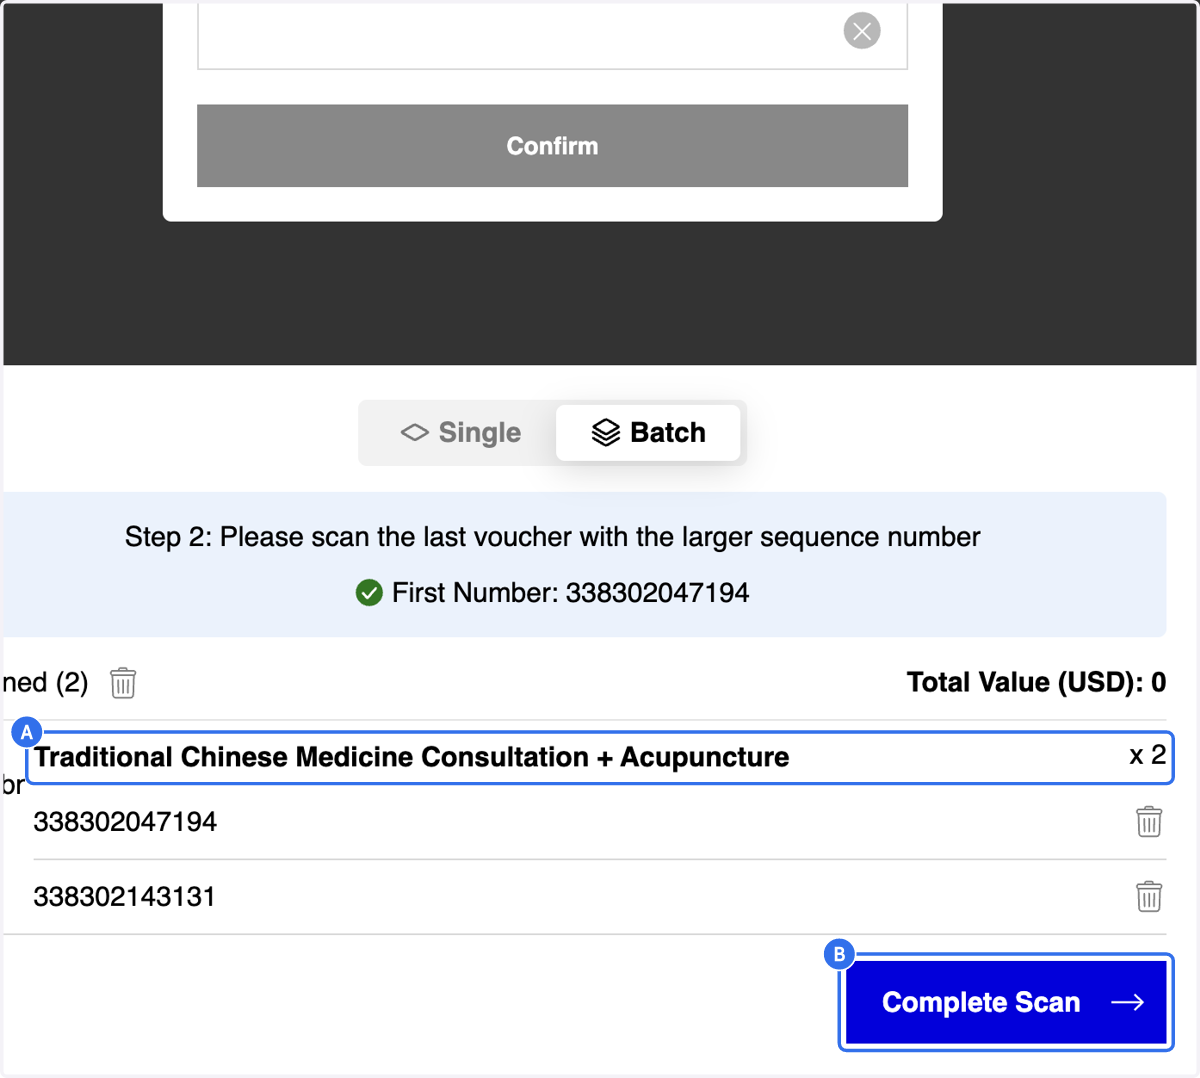Image resolution: width=1200 pixels, height=1078 pixels.
Task: Click the Confirm button
Action: (552, 146)
